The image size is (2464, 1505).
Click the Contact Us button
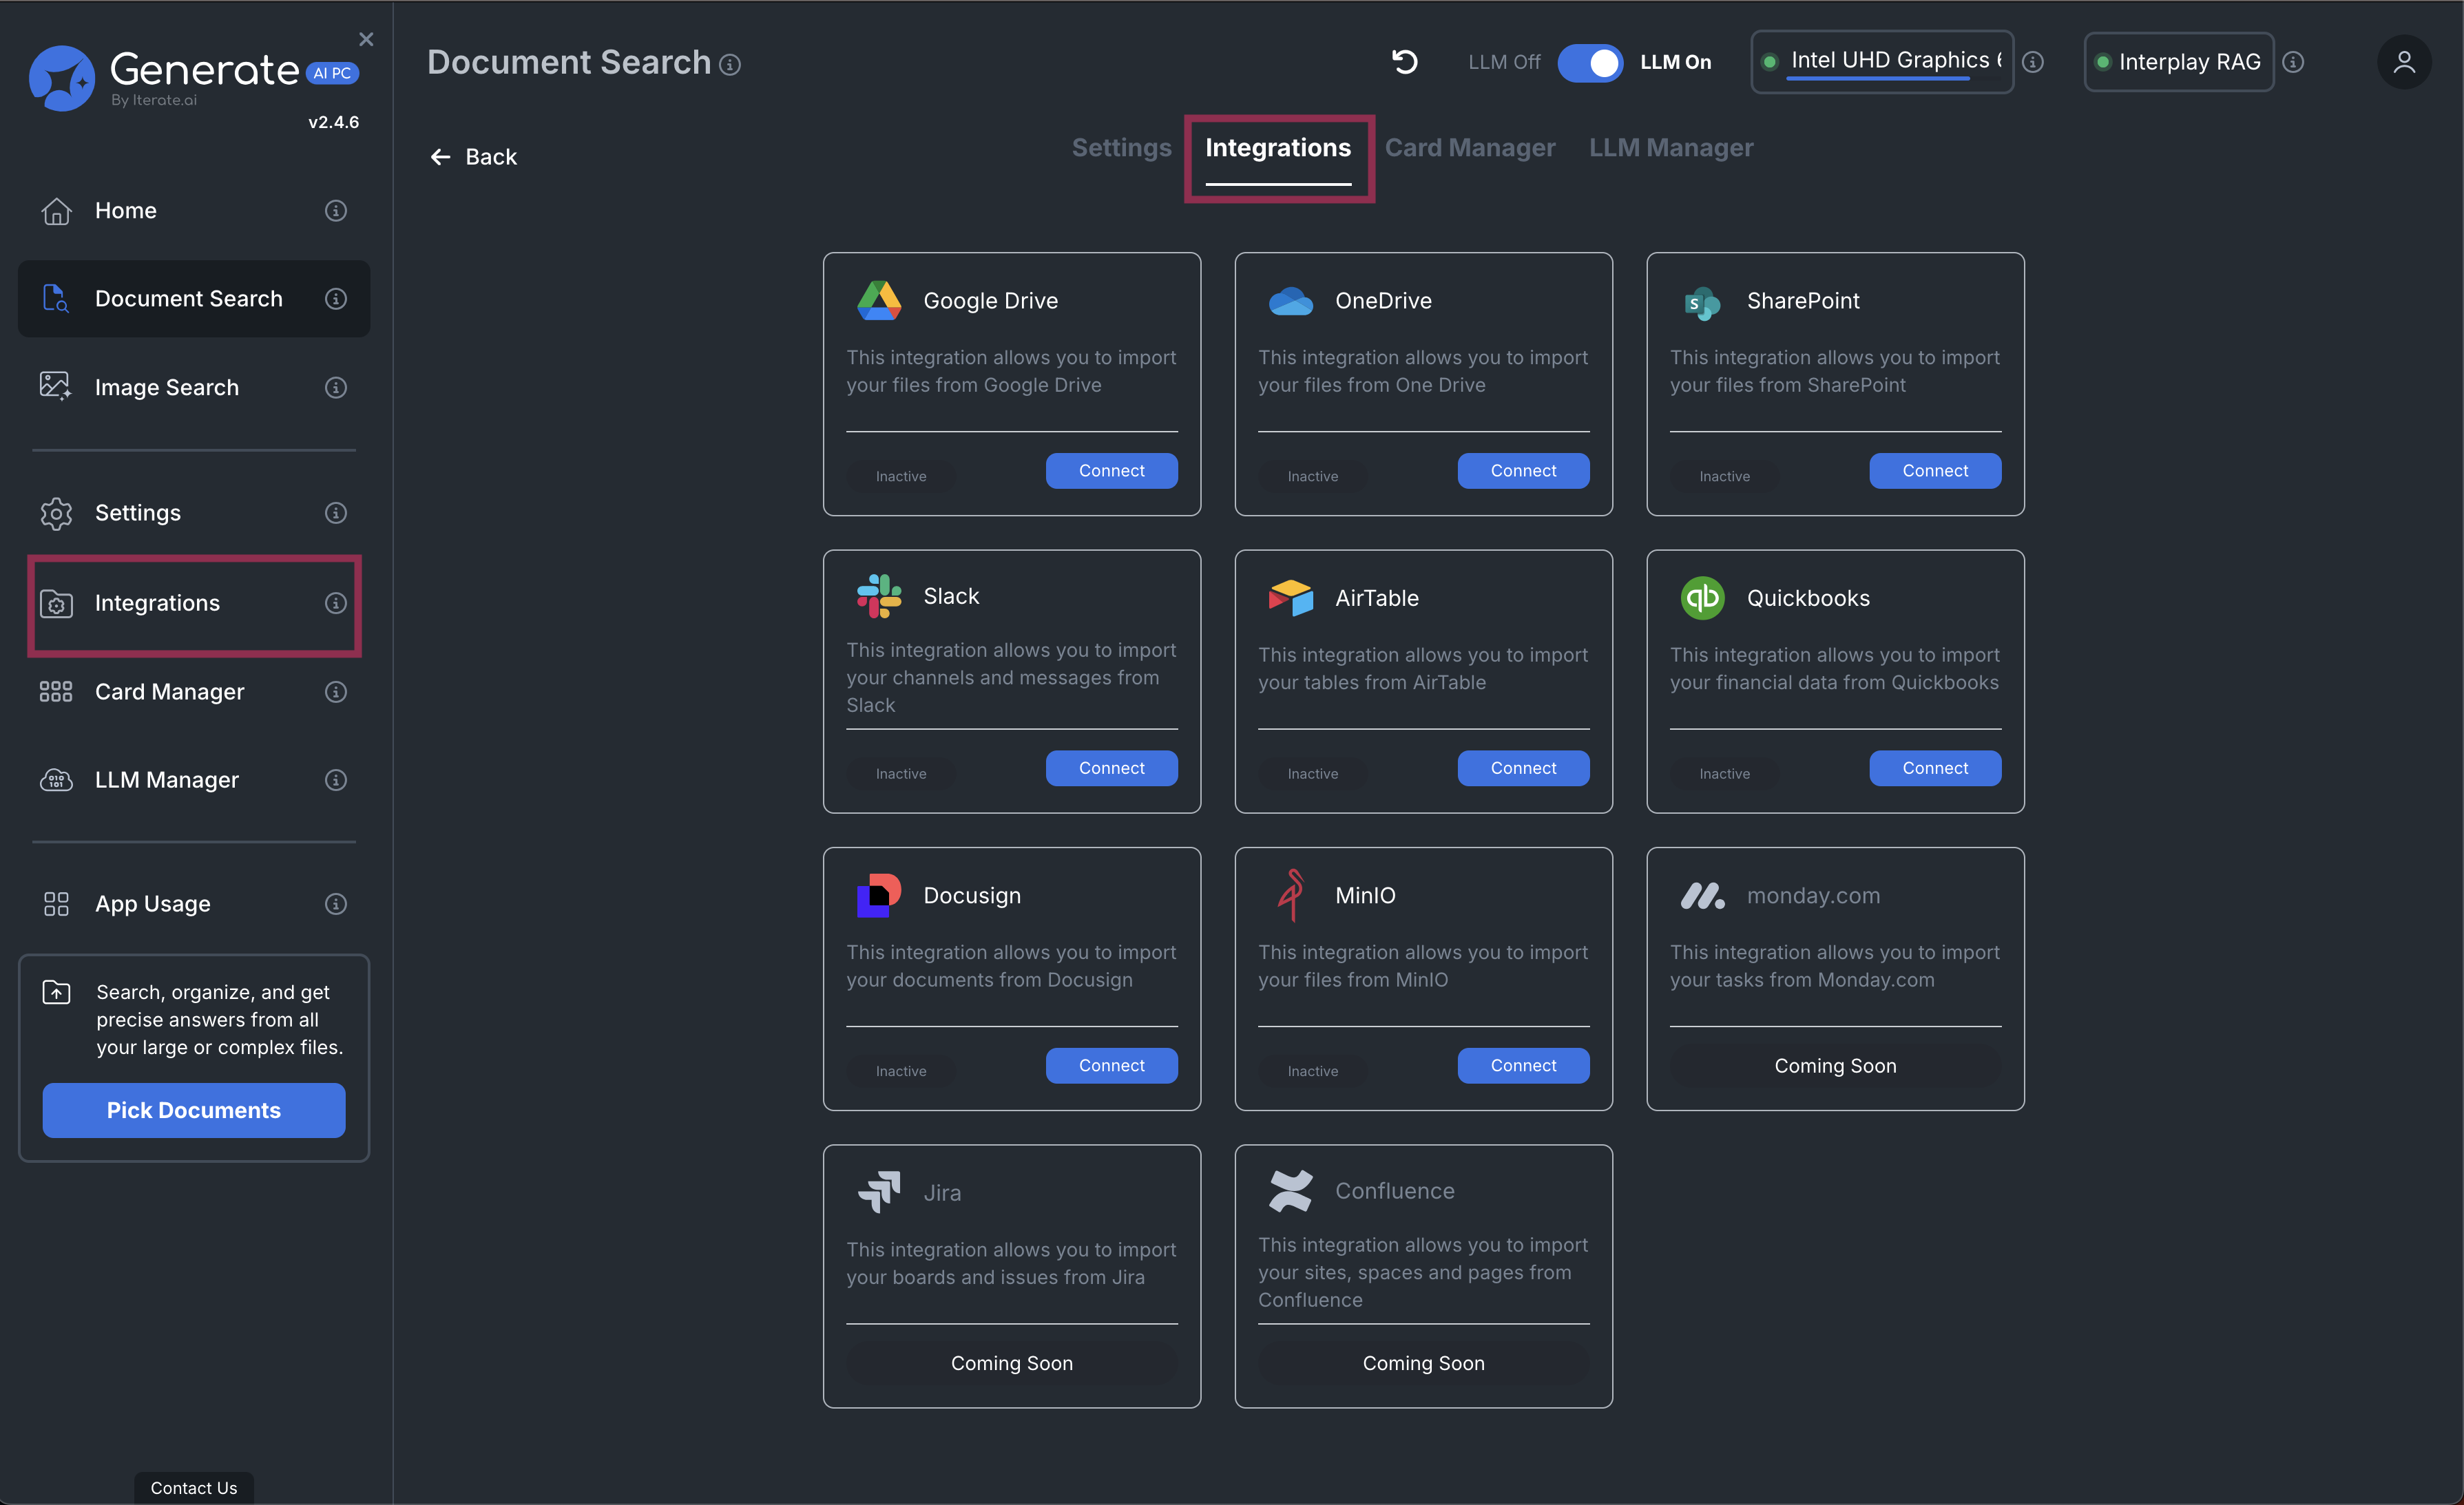(194, 1488)
